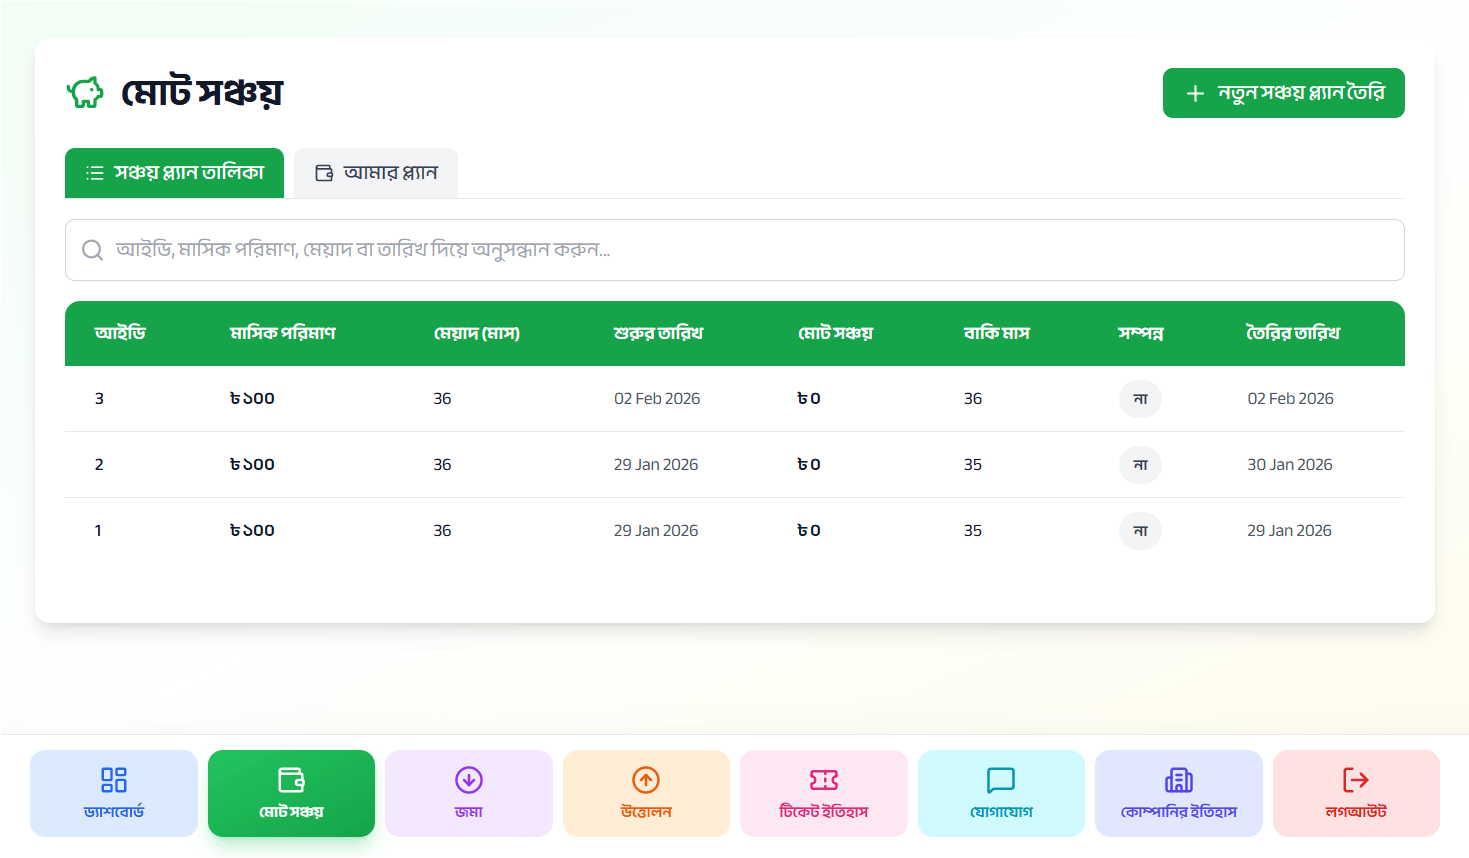Switch to সঞ্চয় প্ল্যান তালিকা tab
This screenshot has height=858, width=1469.
pos(175,173)
